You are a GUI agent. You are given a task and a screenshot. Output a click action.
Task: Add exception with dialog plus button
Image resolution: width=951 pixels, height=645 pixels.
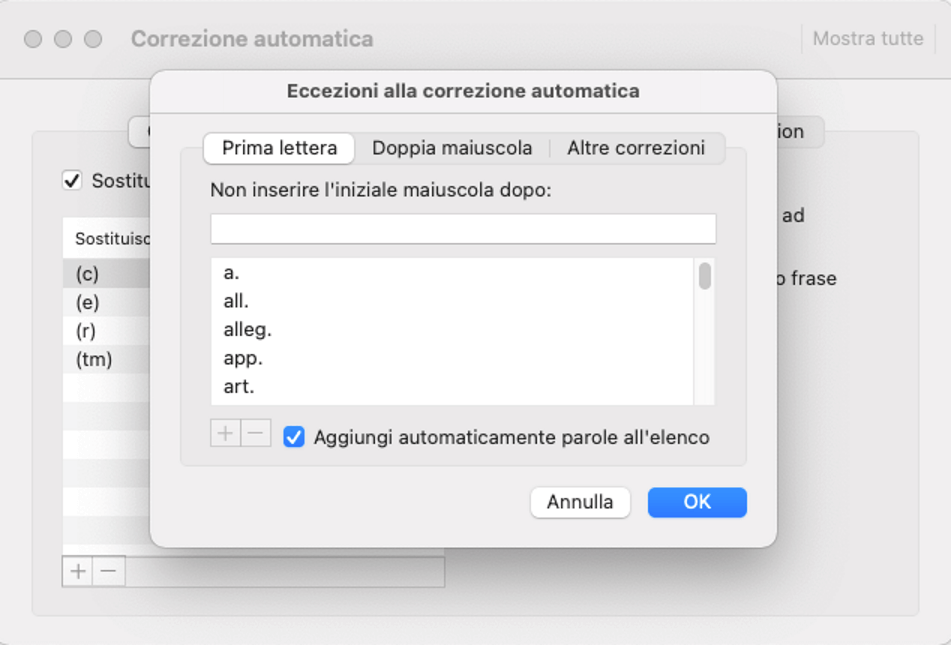225,433
